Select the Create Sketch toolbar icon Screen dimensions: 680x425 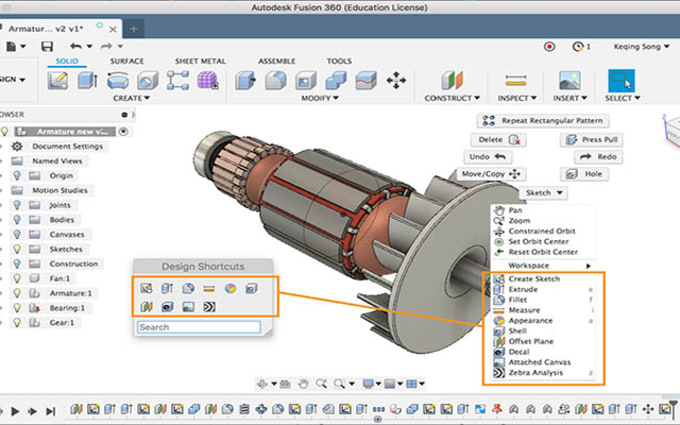click(58, 80)
